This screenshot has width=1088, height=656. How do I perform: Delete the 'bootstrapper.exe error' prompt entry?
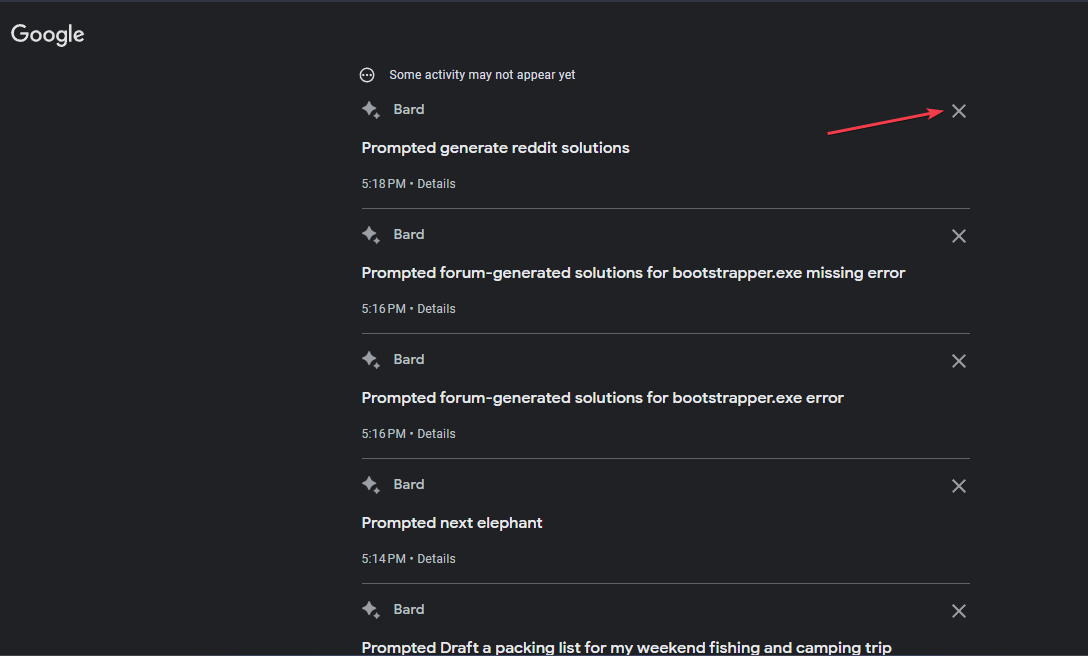[x=958, y=361]
